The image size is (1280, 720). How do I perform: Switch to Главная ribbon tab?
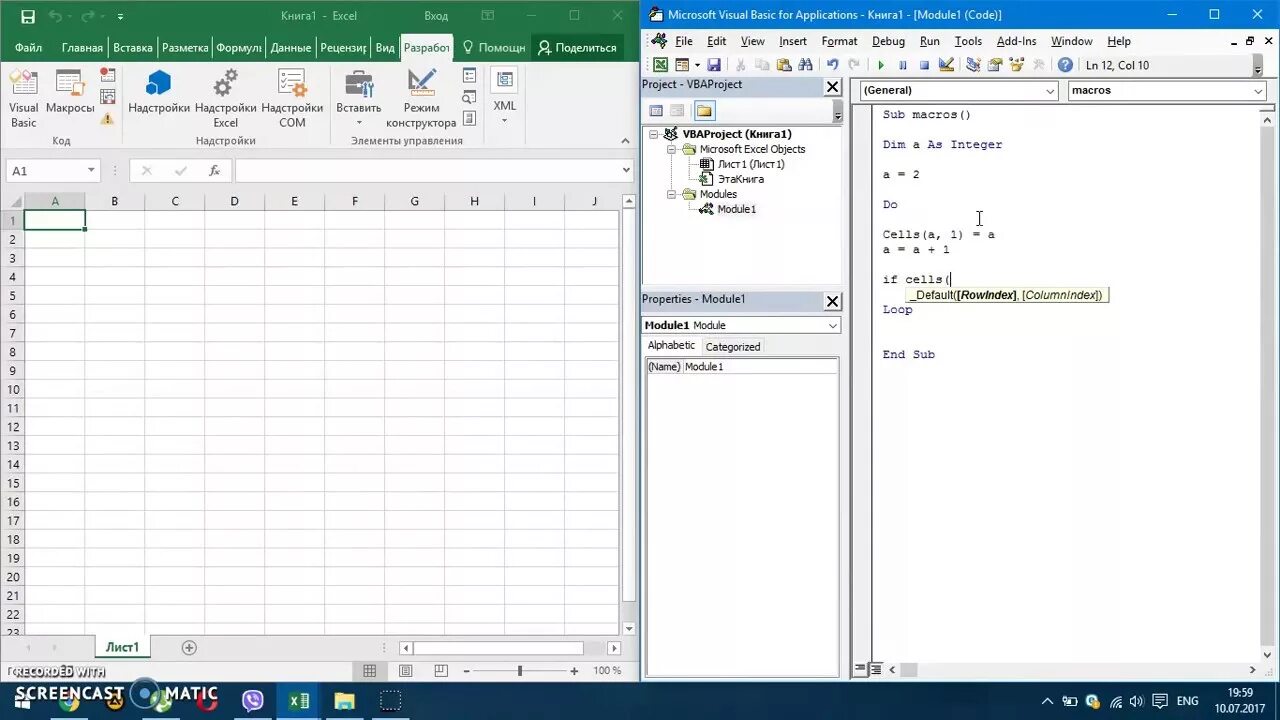[x=82, y=48]
